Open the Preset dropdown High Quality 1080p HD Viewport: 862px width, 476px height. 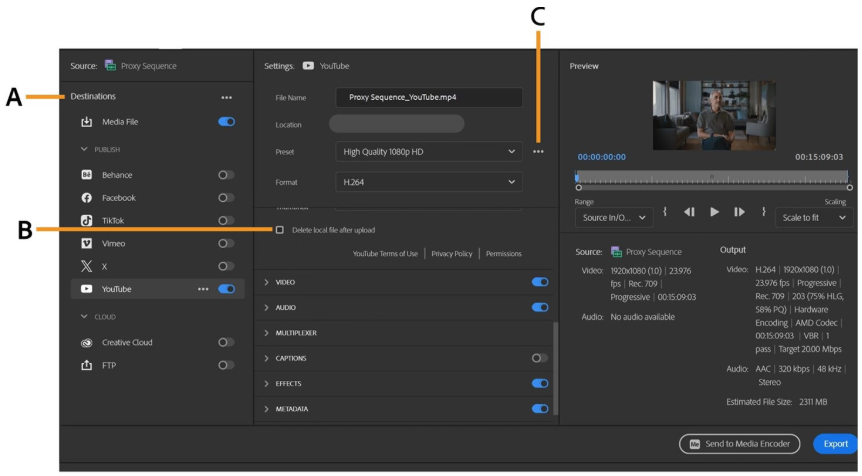[x=429, y=152]
